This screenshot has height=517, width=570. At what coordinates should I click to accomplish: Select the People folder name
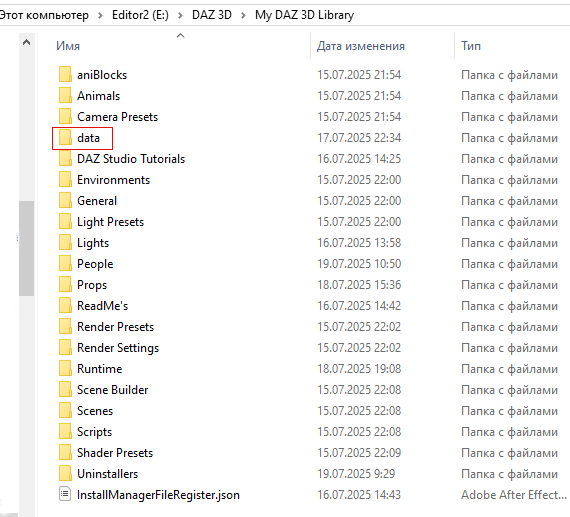pos(95,264)
